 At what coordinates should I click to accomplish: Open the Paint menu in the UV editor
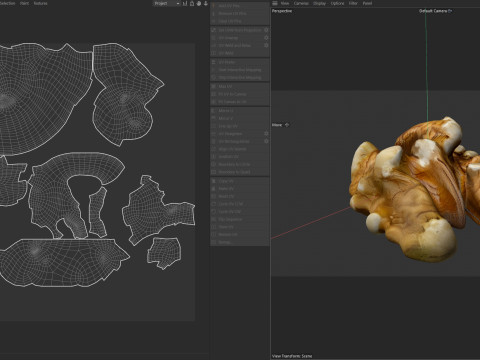tap(24, 3)
